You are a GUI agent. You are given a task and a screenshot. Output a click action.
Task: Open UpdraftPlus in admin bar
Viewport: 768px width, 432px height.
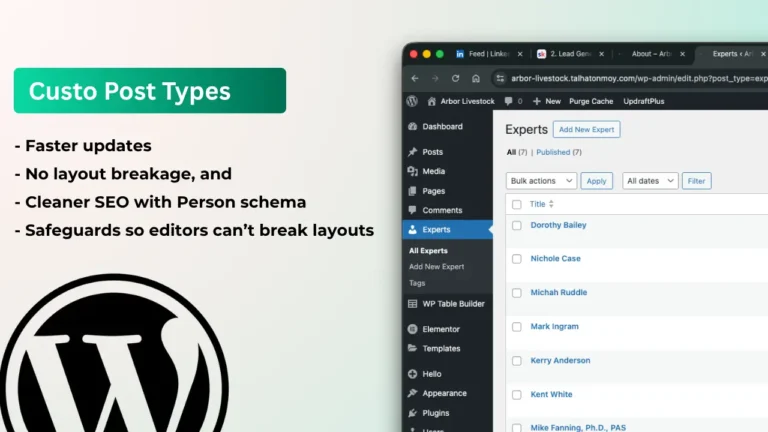[x=644, y=101]
